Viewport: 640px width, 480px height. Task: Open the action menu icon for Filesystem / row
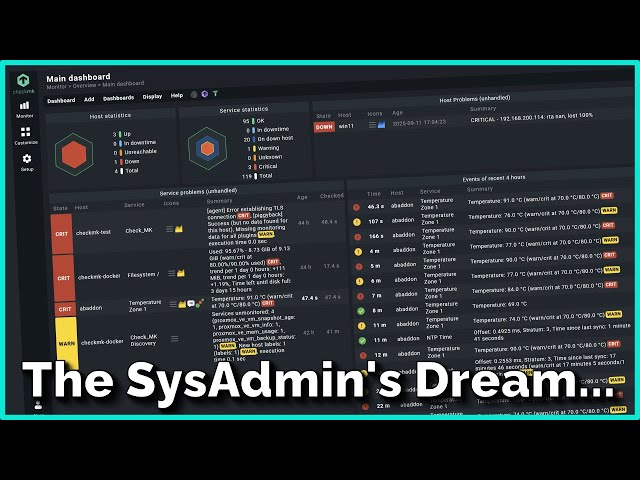click(171, 273)
